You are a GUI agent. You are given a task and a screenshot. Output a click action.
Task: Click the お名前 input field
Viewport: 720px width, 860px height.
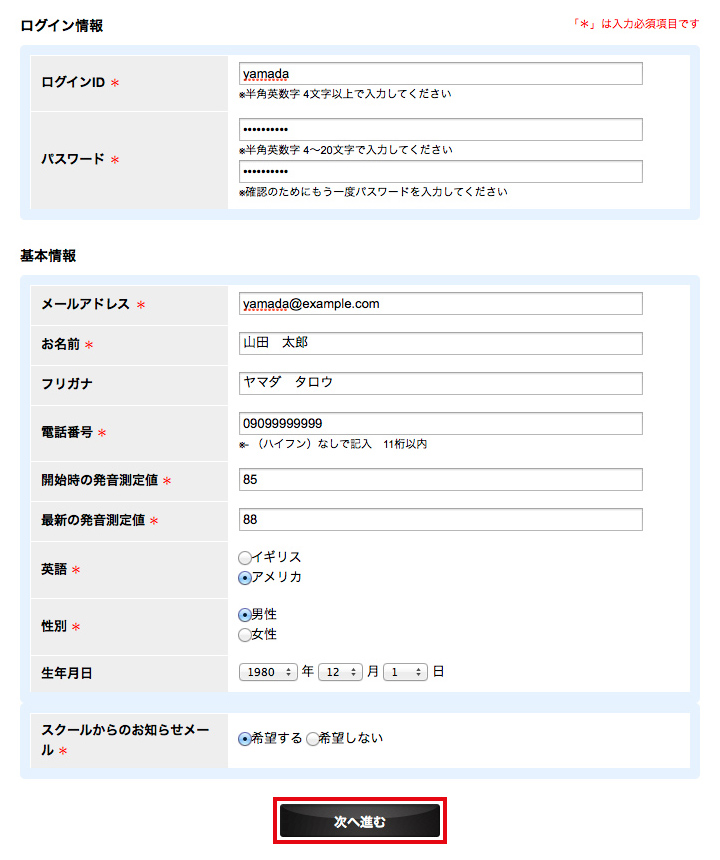(440, 344)
